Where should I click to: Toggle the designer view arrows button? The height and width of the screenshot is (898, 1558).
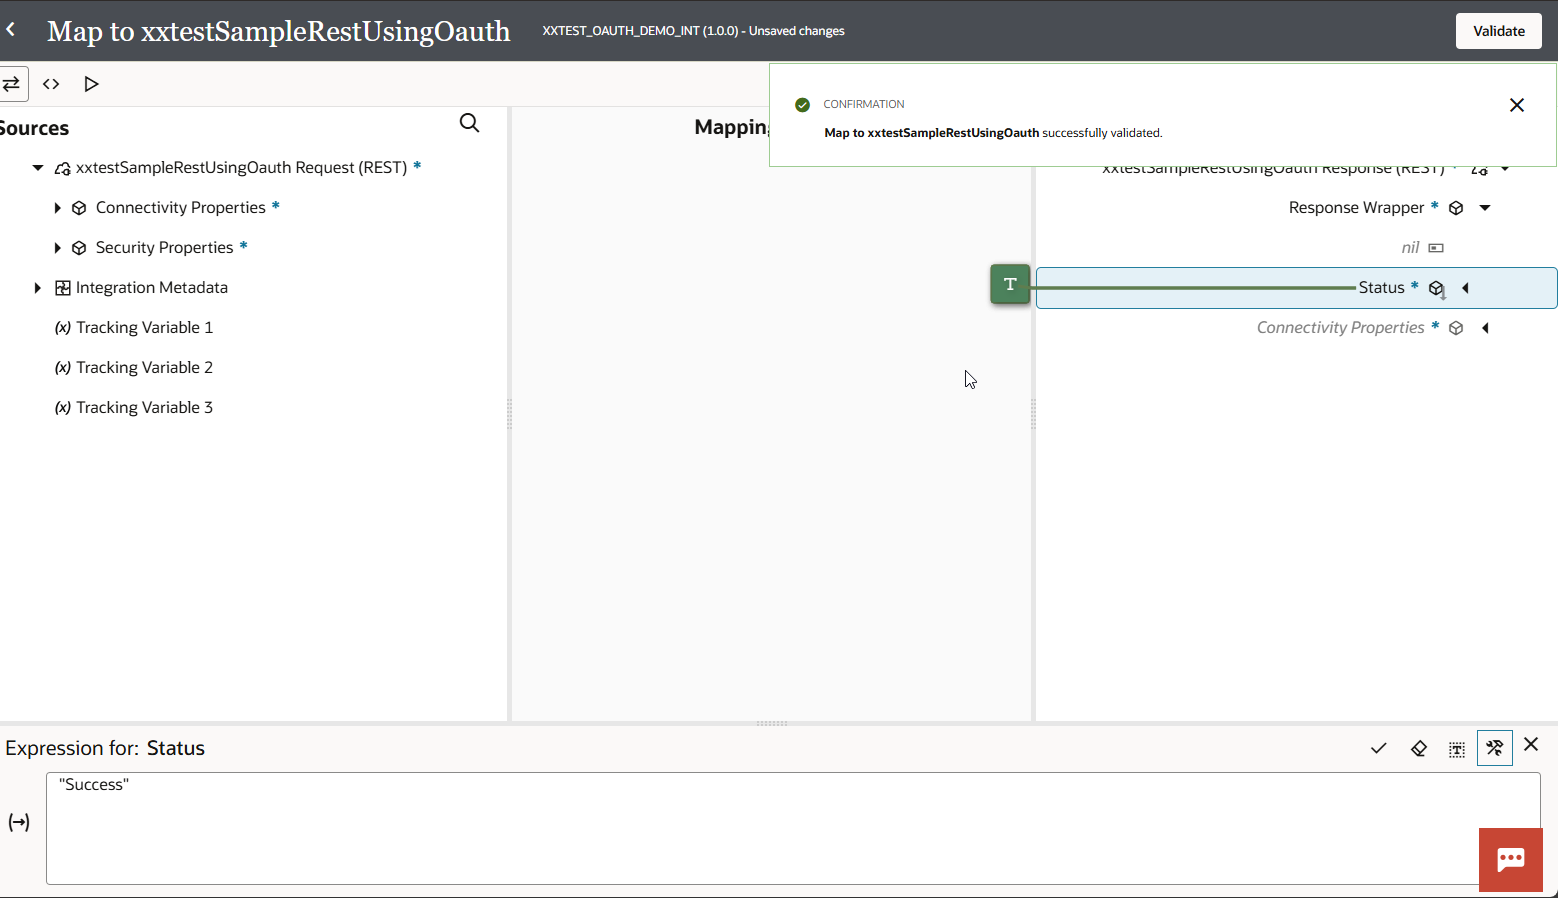pyautogui.click(x=12, y=84)
